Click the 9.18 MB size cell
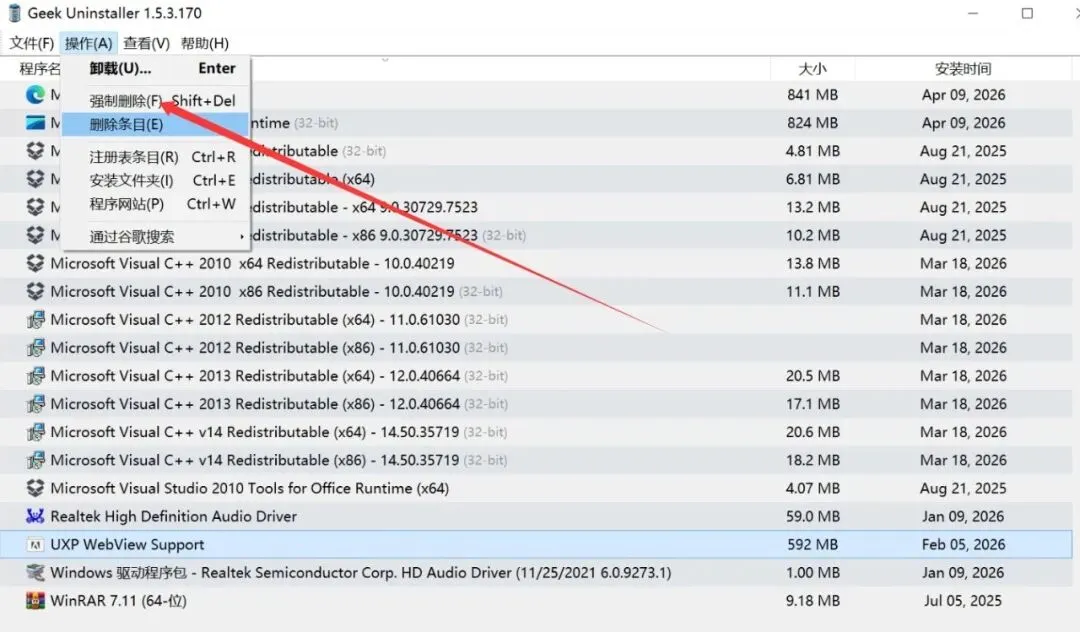 [812, 601]
